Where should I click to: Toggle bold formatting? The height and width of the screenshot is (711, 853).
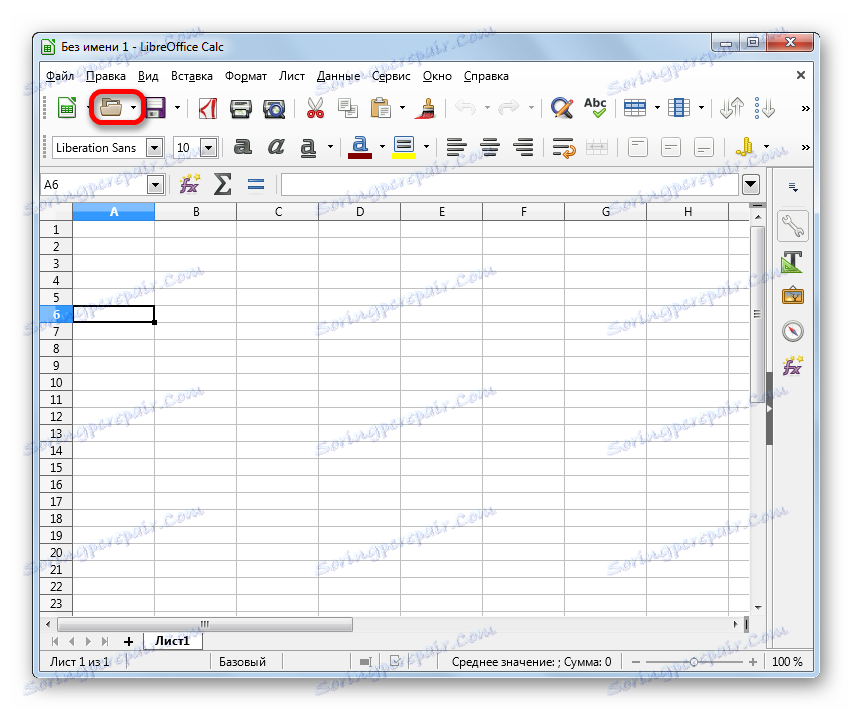tap(243, 147)
